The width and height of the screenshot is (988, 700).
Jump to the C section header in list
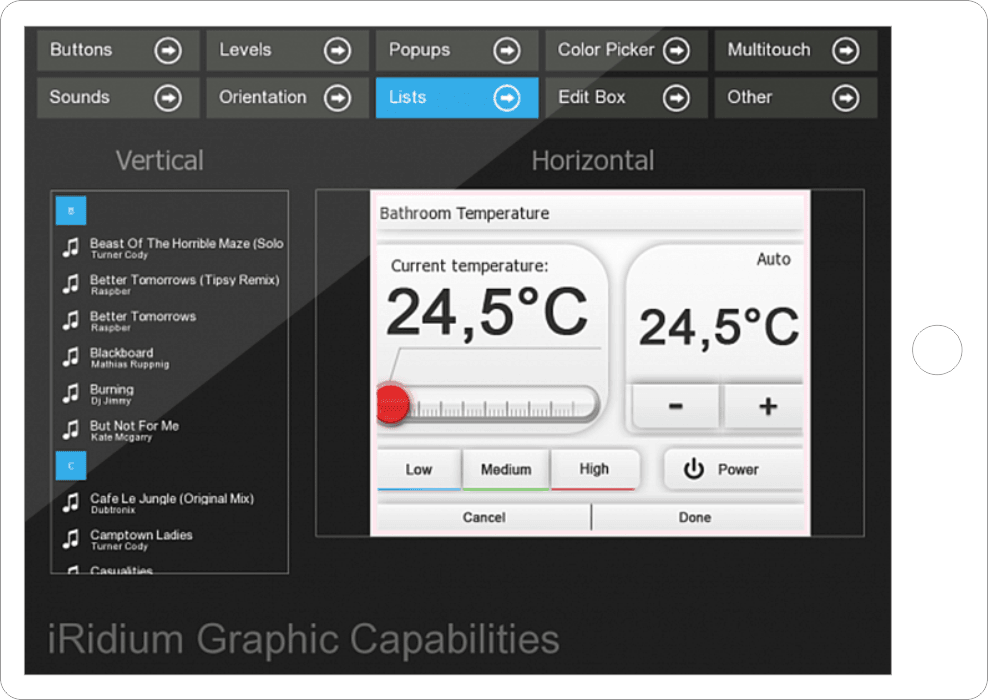pyautogui.click(x=71, y=466)
